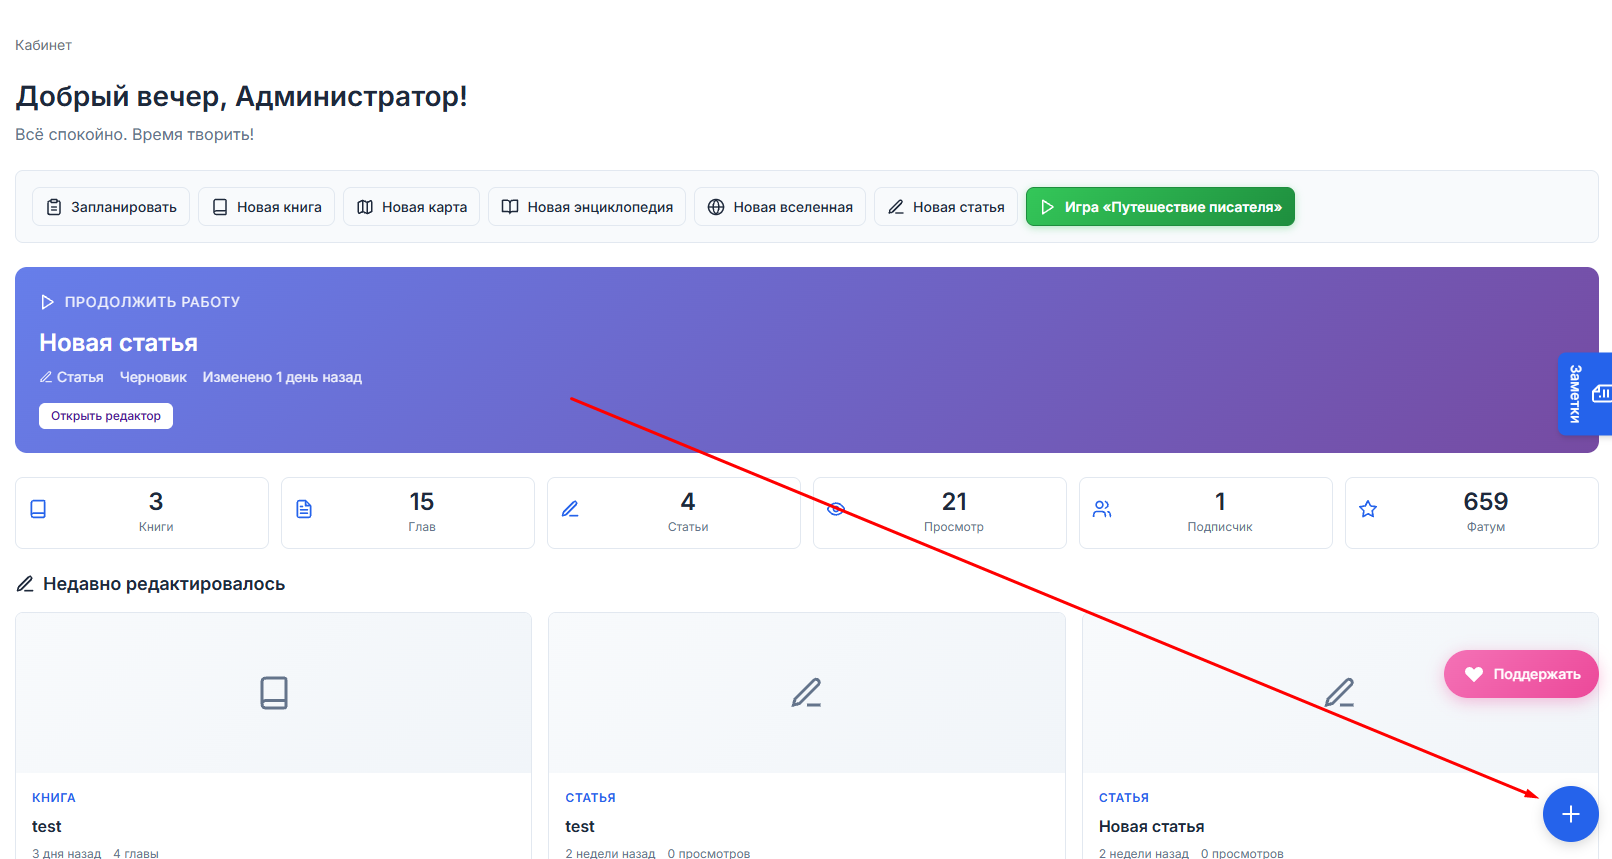Start the Игра «Путешествие писателя» button
This screenshot has height=859, width=1612.
[x=1160, y=207]
